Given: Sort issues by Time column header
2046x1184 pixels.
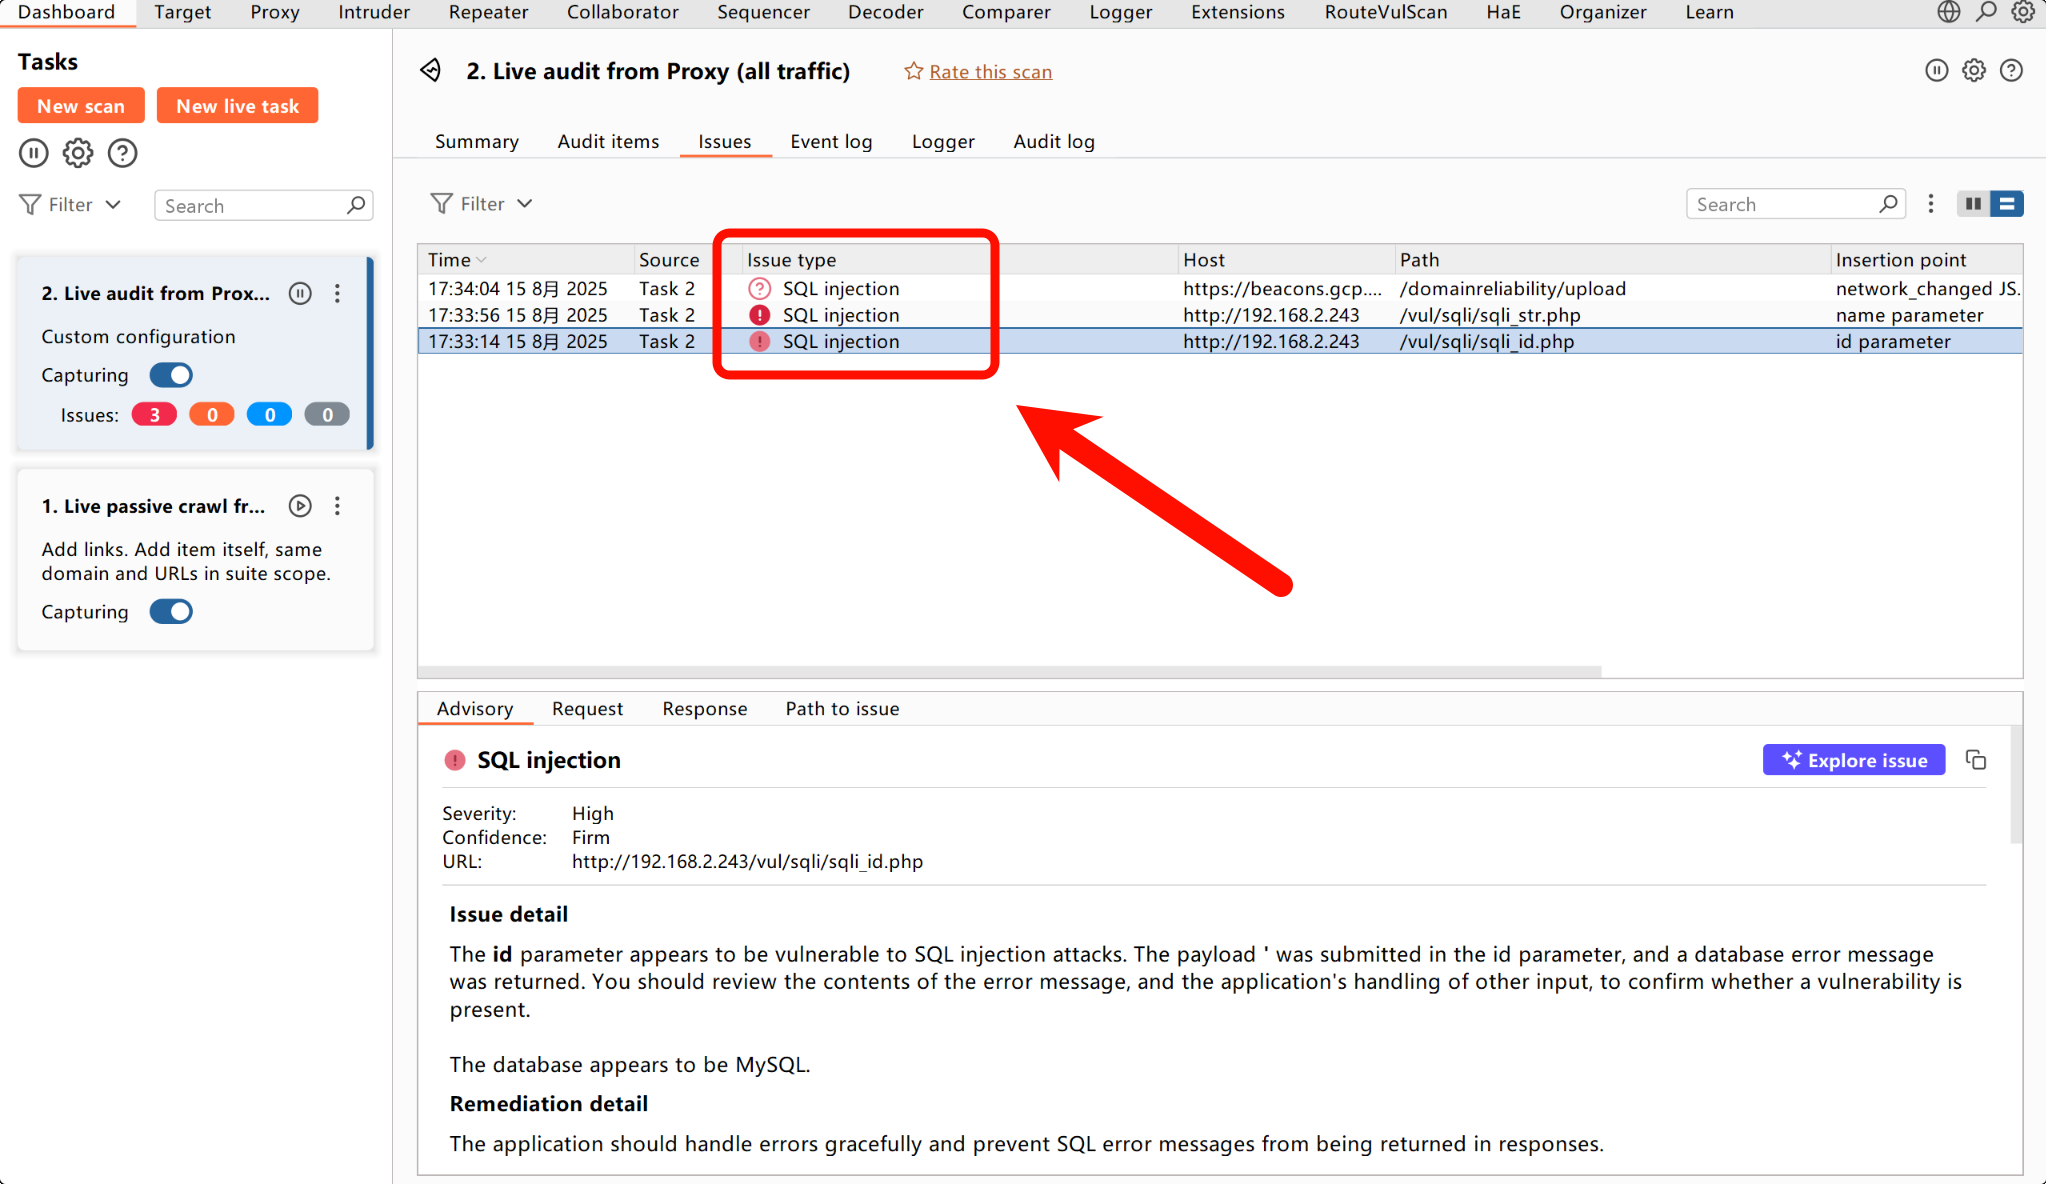Looking at the screenshot, I should point(450,260).
